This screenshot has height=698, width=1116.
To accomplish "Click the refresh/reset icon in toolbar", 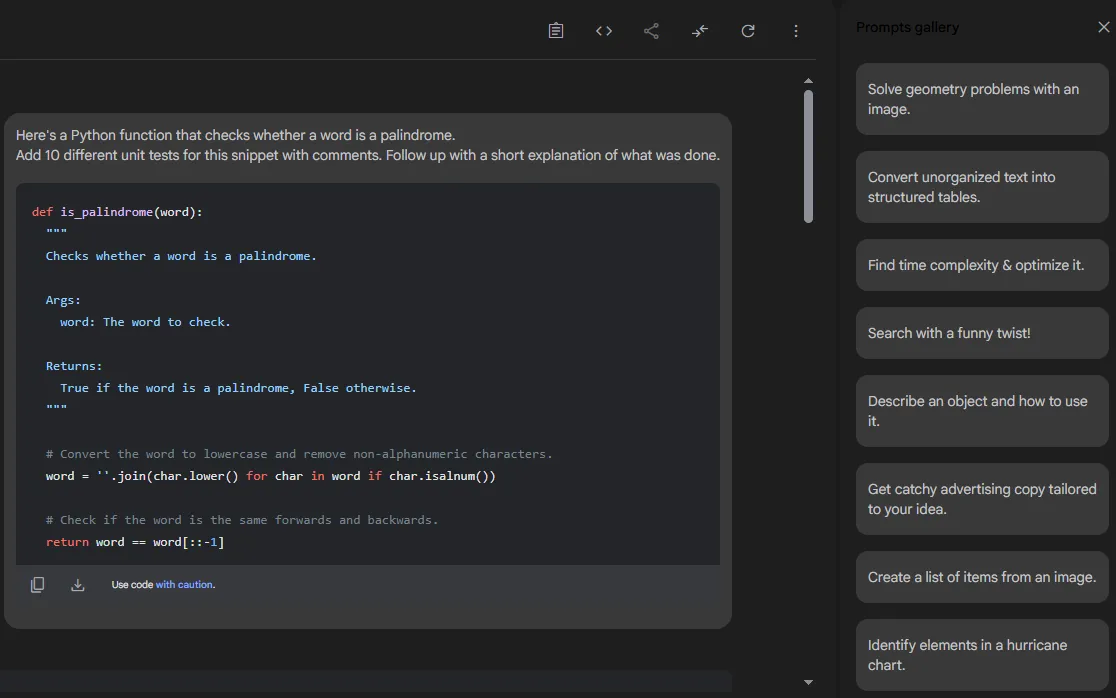I will point(748,31).
